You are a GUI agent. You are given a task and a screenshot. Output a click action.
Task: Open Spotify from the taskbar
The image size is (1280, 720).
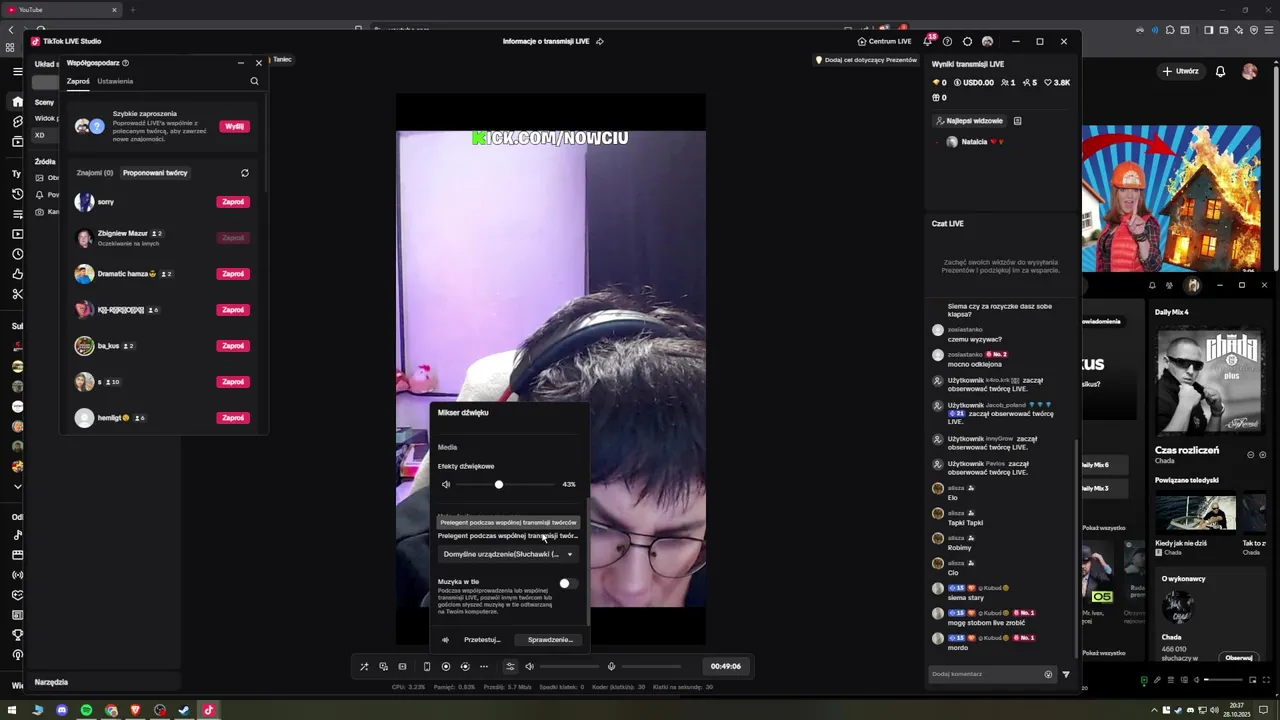tap(86, 710)
